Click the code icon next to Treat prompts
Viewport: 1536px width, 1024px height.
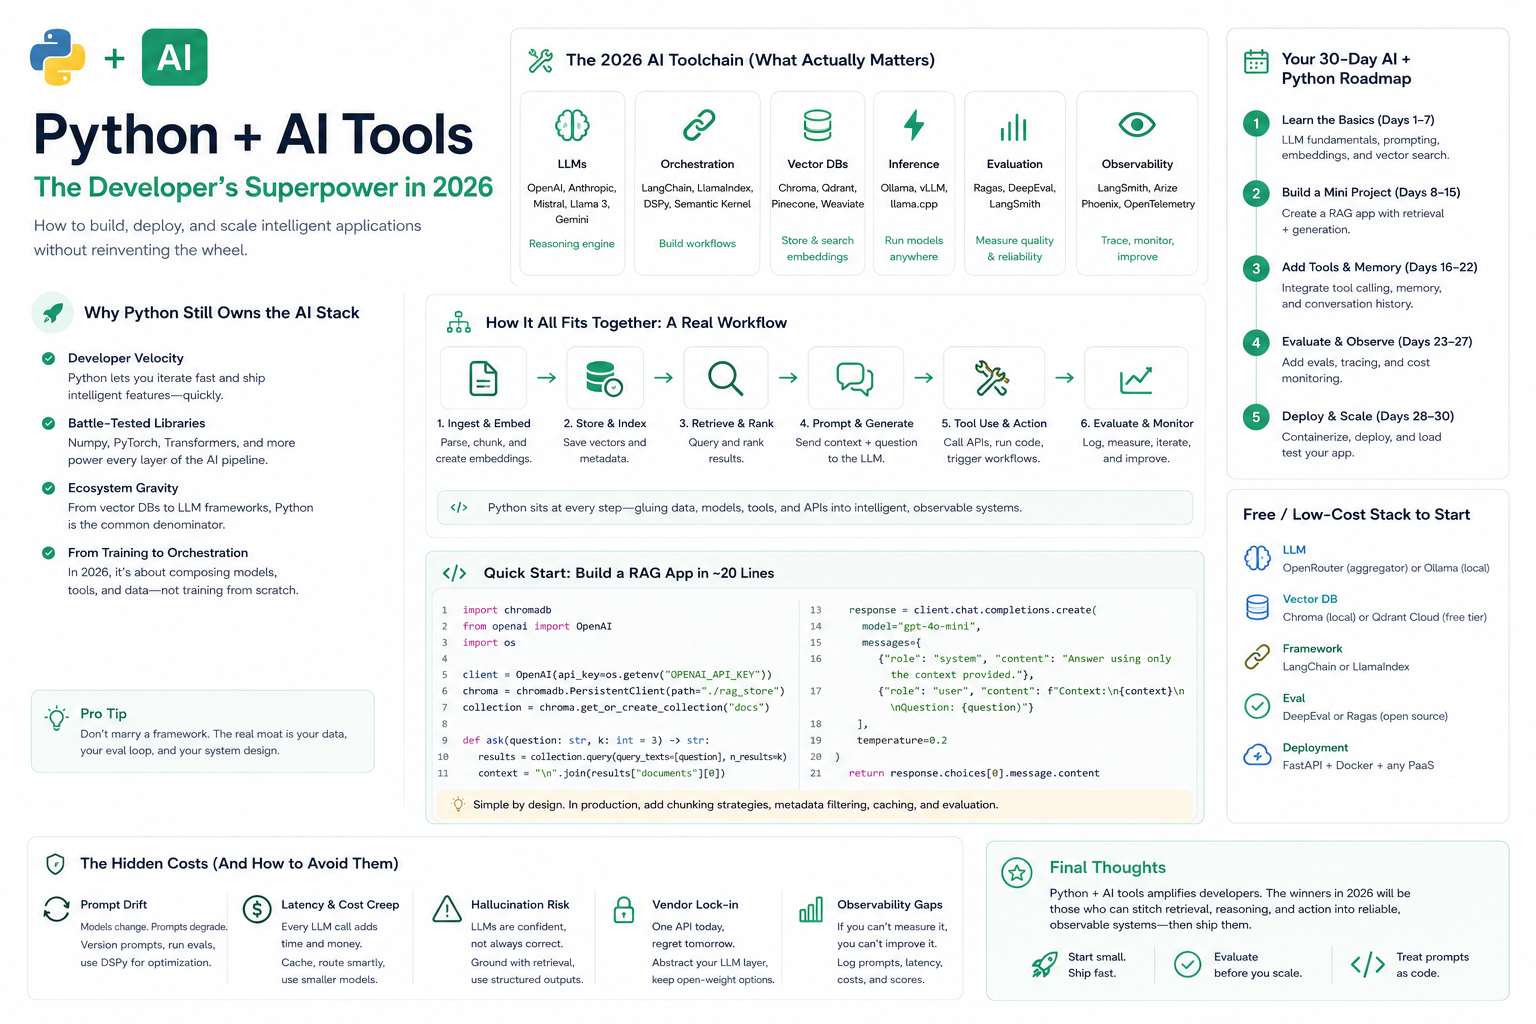pos(1367,964)
